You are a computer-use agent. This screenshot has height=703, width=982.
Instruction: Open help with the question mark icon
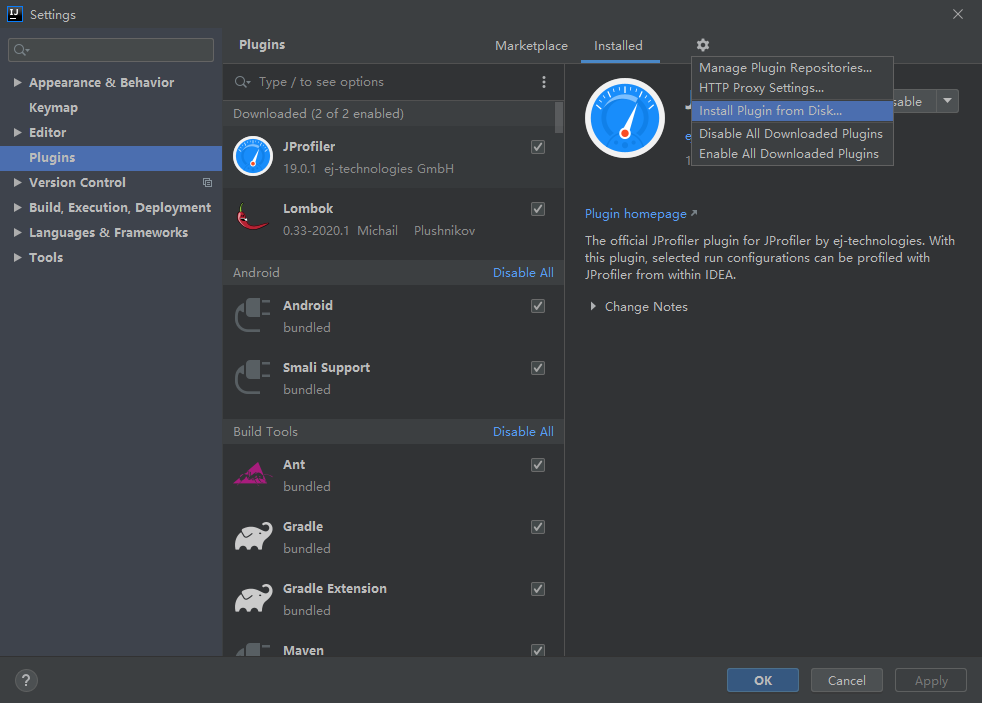tap(26, 680)
